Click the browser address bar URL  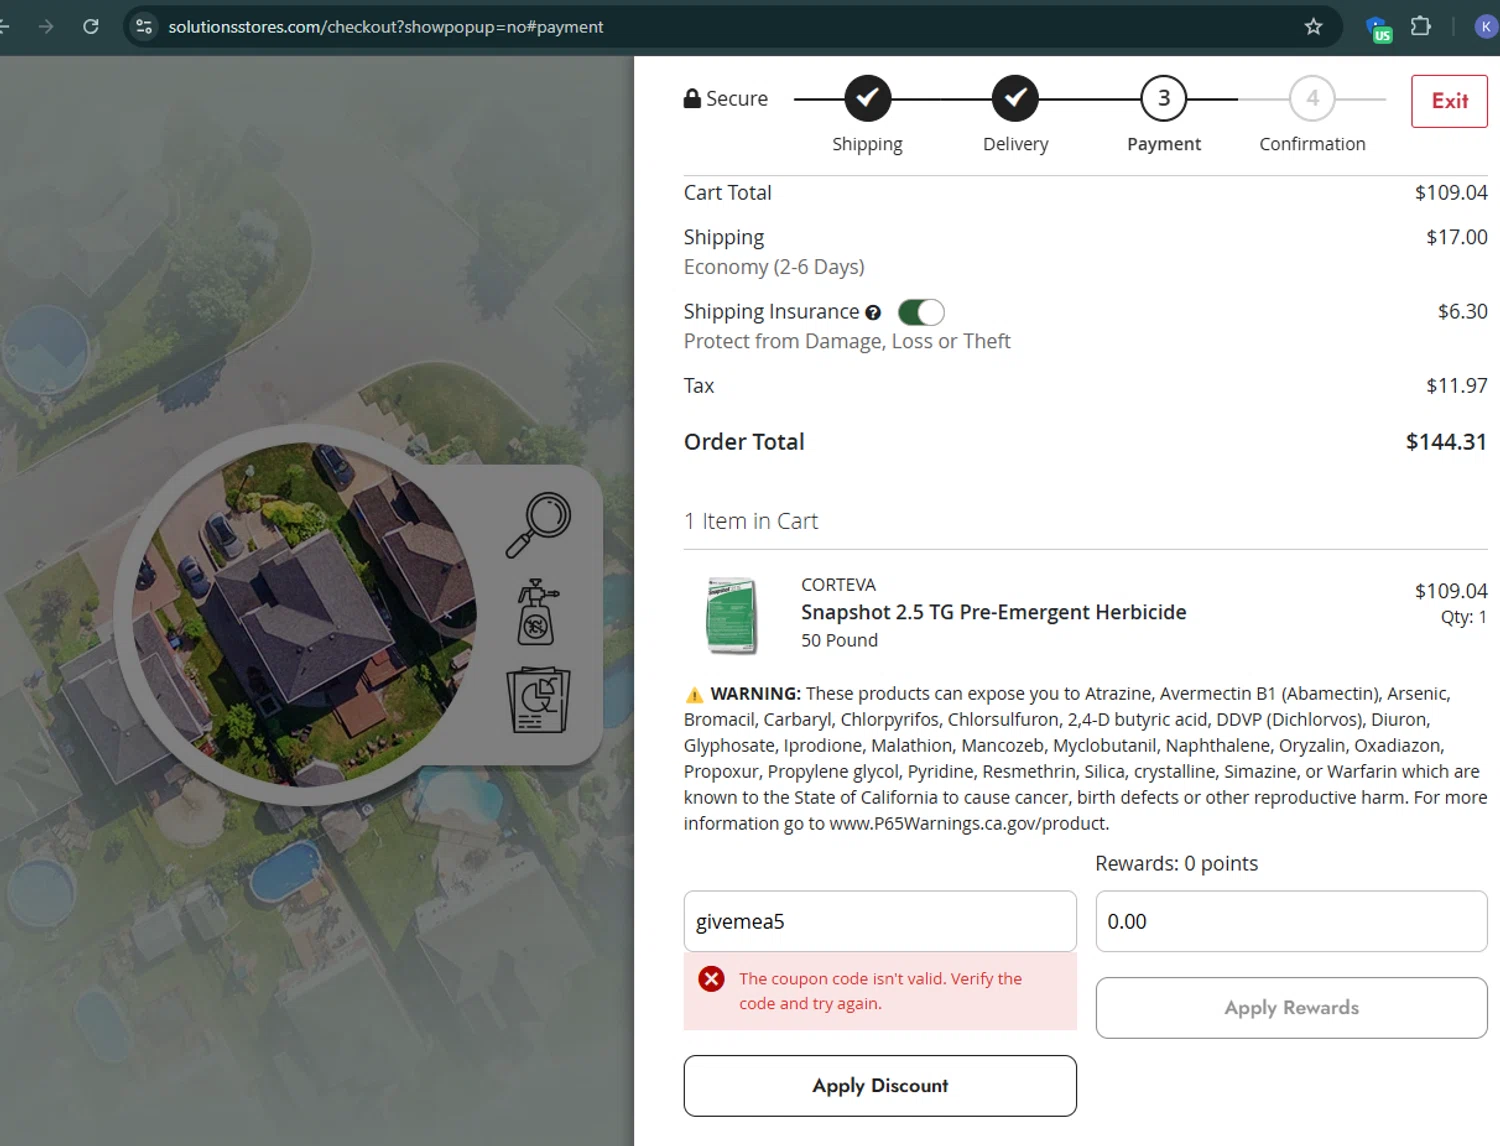point(386,27)
